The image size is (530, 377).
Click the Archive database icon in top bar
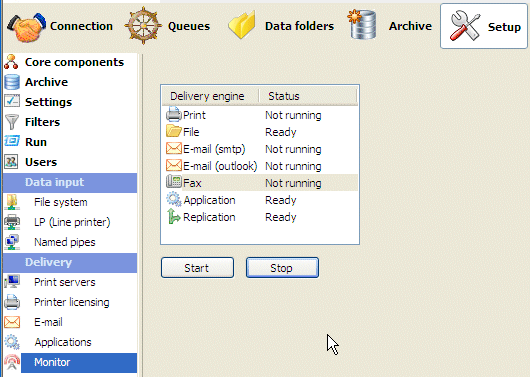[362, 24]
